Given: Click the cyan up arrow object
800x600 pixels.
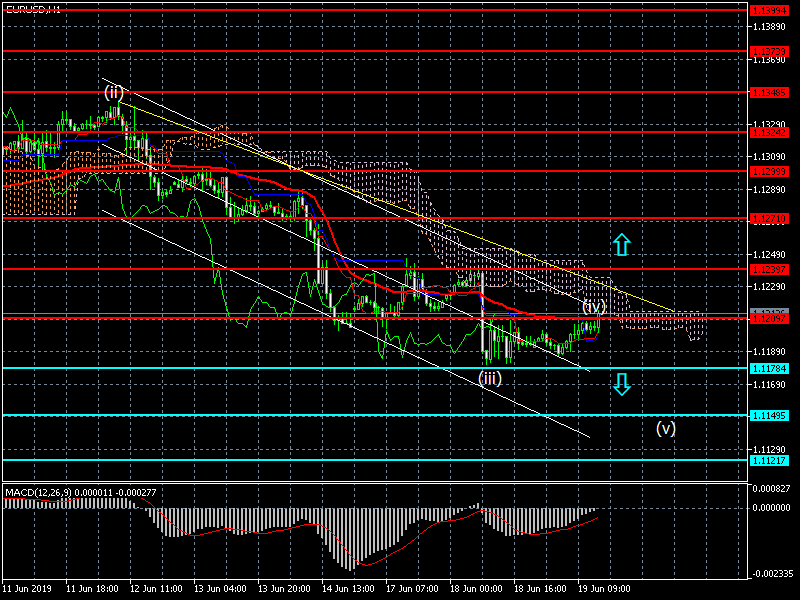Looking at the screenshot, I should click(x=621, y=244).
